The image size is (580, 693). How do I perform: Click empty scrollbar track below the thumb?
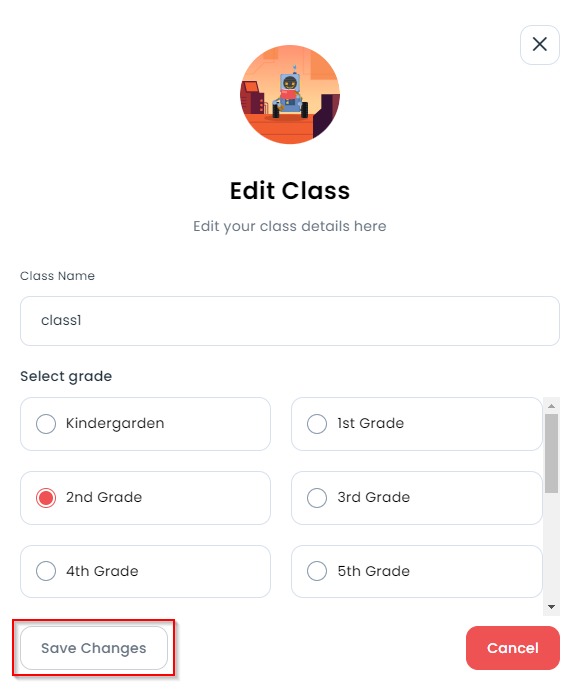(551, 546)
